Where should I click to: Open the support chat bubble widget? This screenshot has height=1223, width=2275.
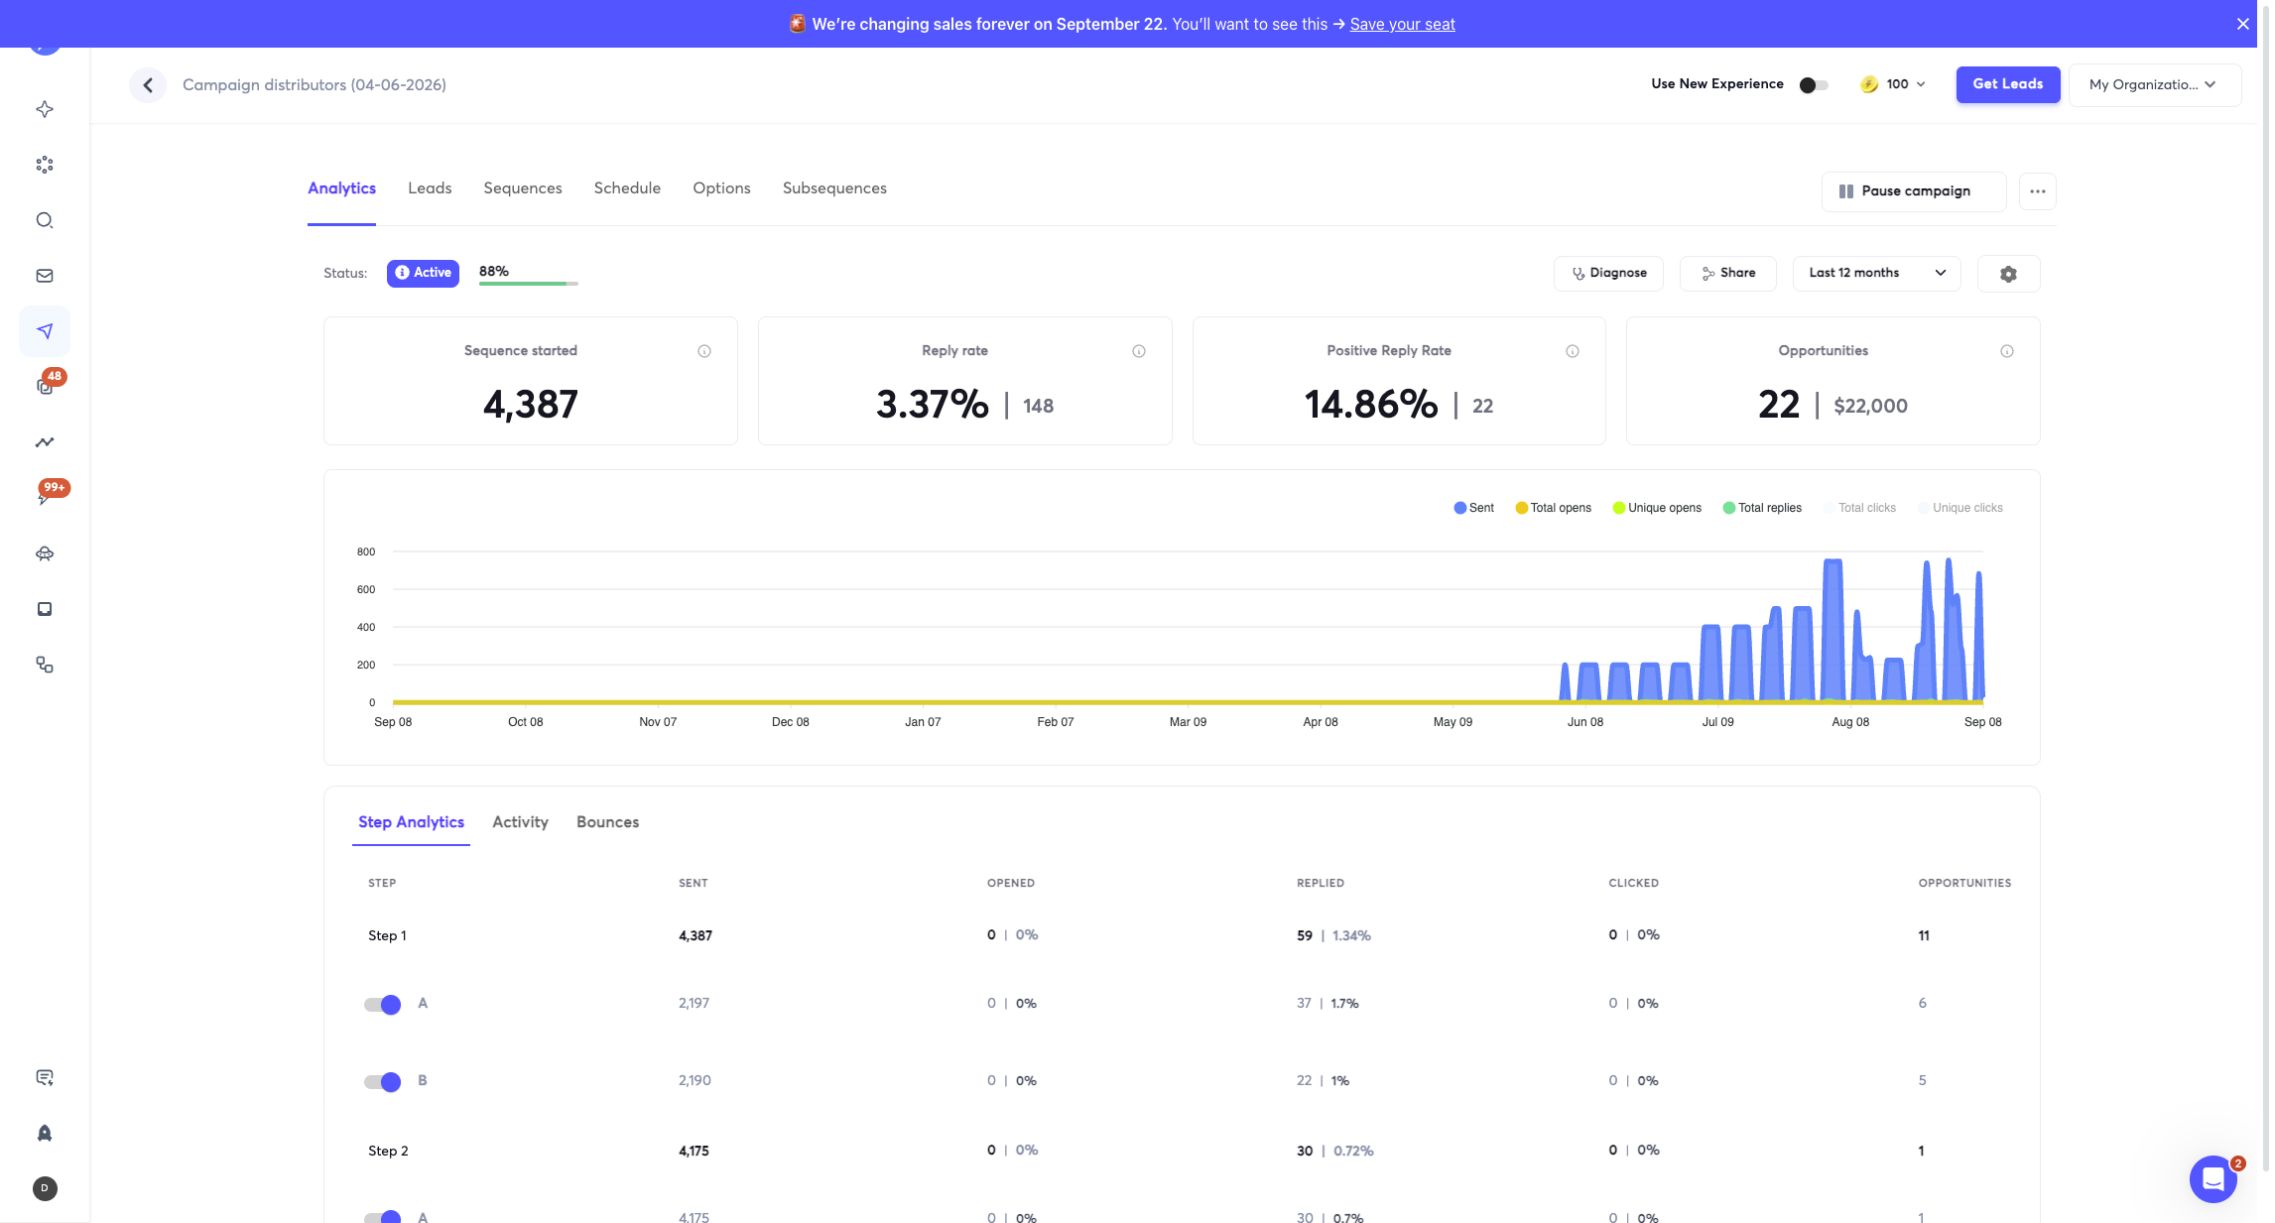click(2213, 1179)
